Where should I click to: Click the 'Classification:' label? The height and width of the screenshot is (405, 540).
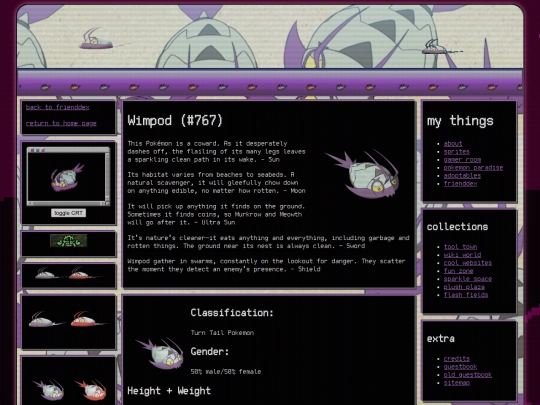(232, 313)
